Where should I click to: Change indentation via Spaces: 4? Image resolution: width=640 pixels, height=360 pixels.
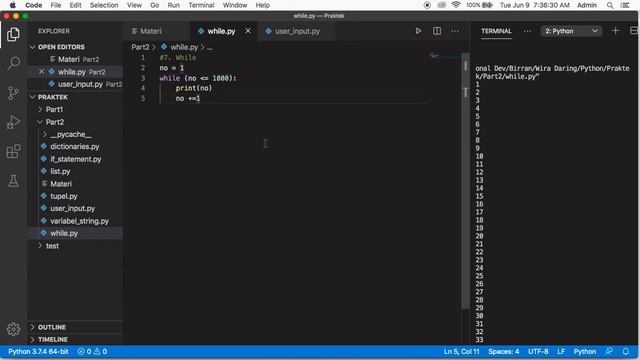pos(504,351)
